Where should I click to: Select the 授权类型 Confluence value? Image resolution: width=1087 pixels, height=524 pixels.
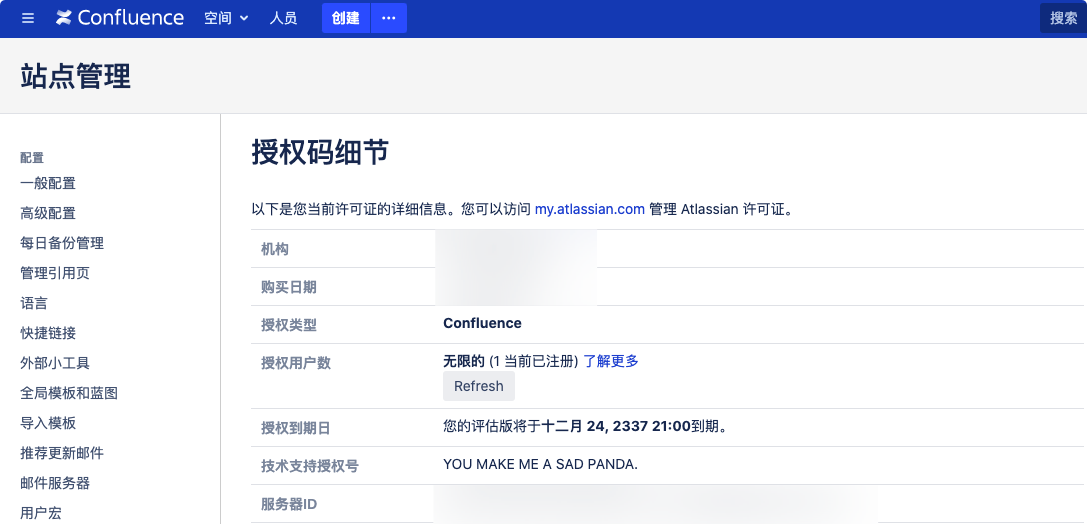click(482, 323)
